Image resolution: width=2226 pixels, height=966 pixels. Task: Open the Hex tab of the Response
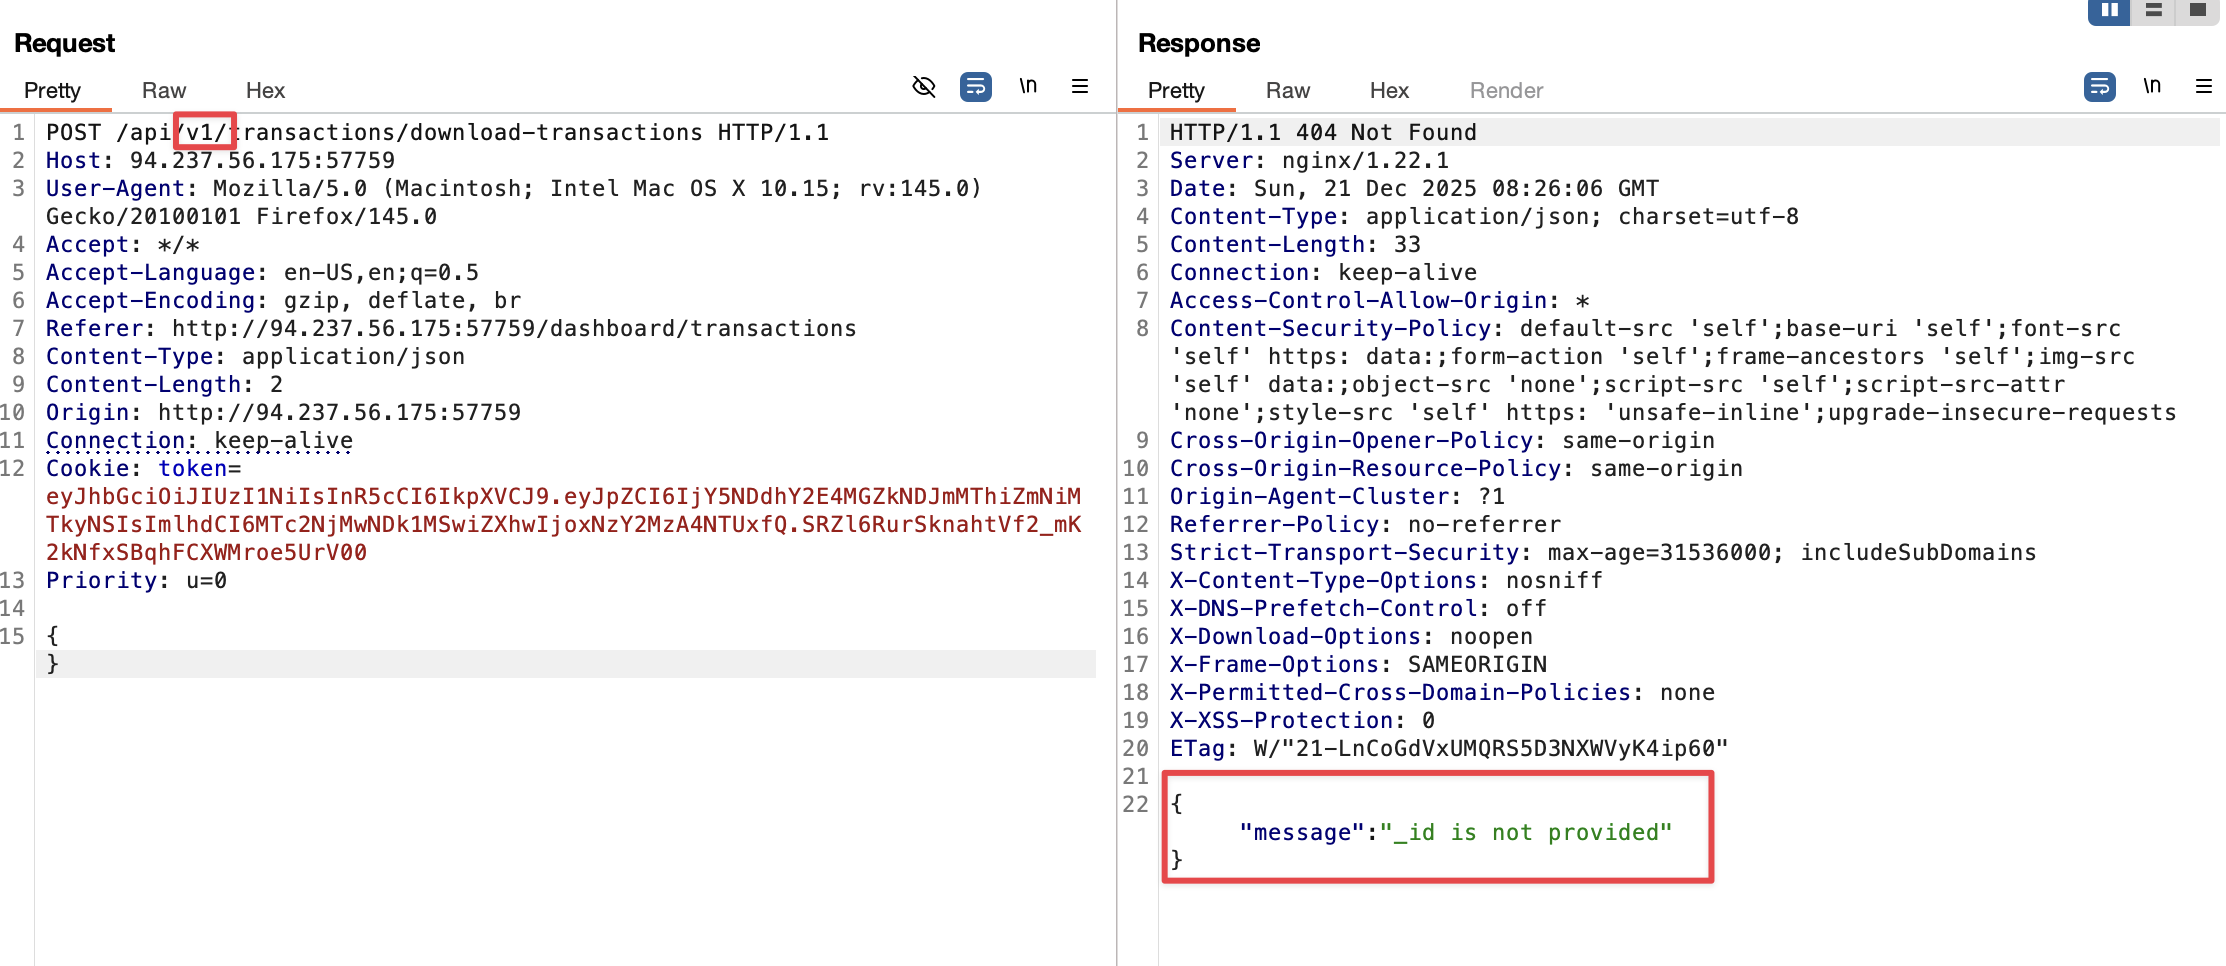click(x=1388, y=90)
